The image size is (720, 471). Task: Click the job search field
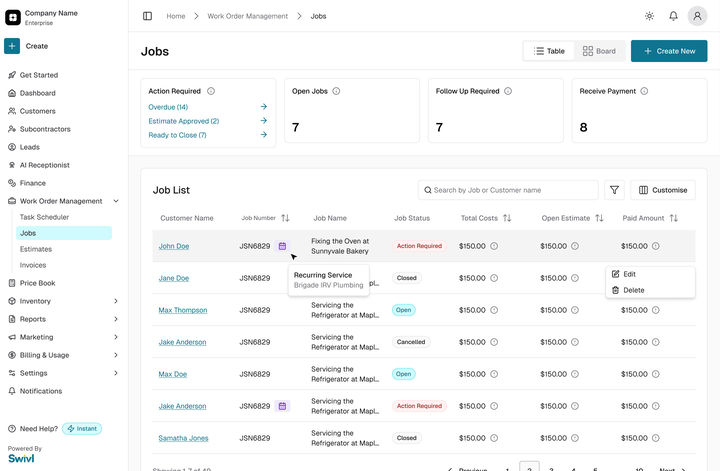(508, 190)
